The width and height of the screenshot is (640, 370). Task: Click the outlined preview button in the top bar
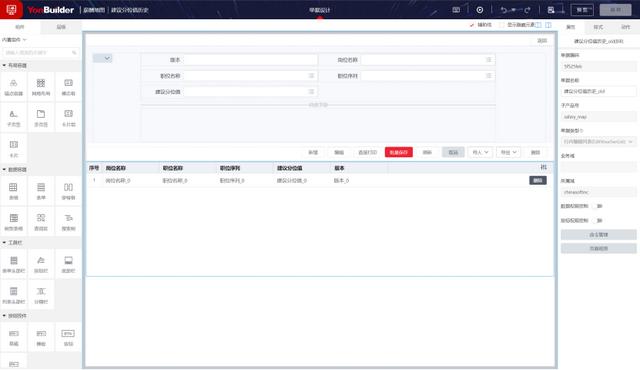point(582,10)
